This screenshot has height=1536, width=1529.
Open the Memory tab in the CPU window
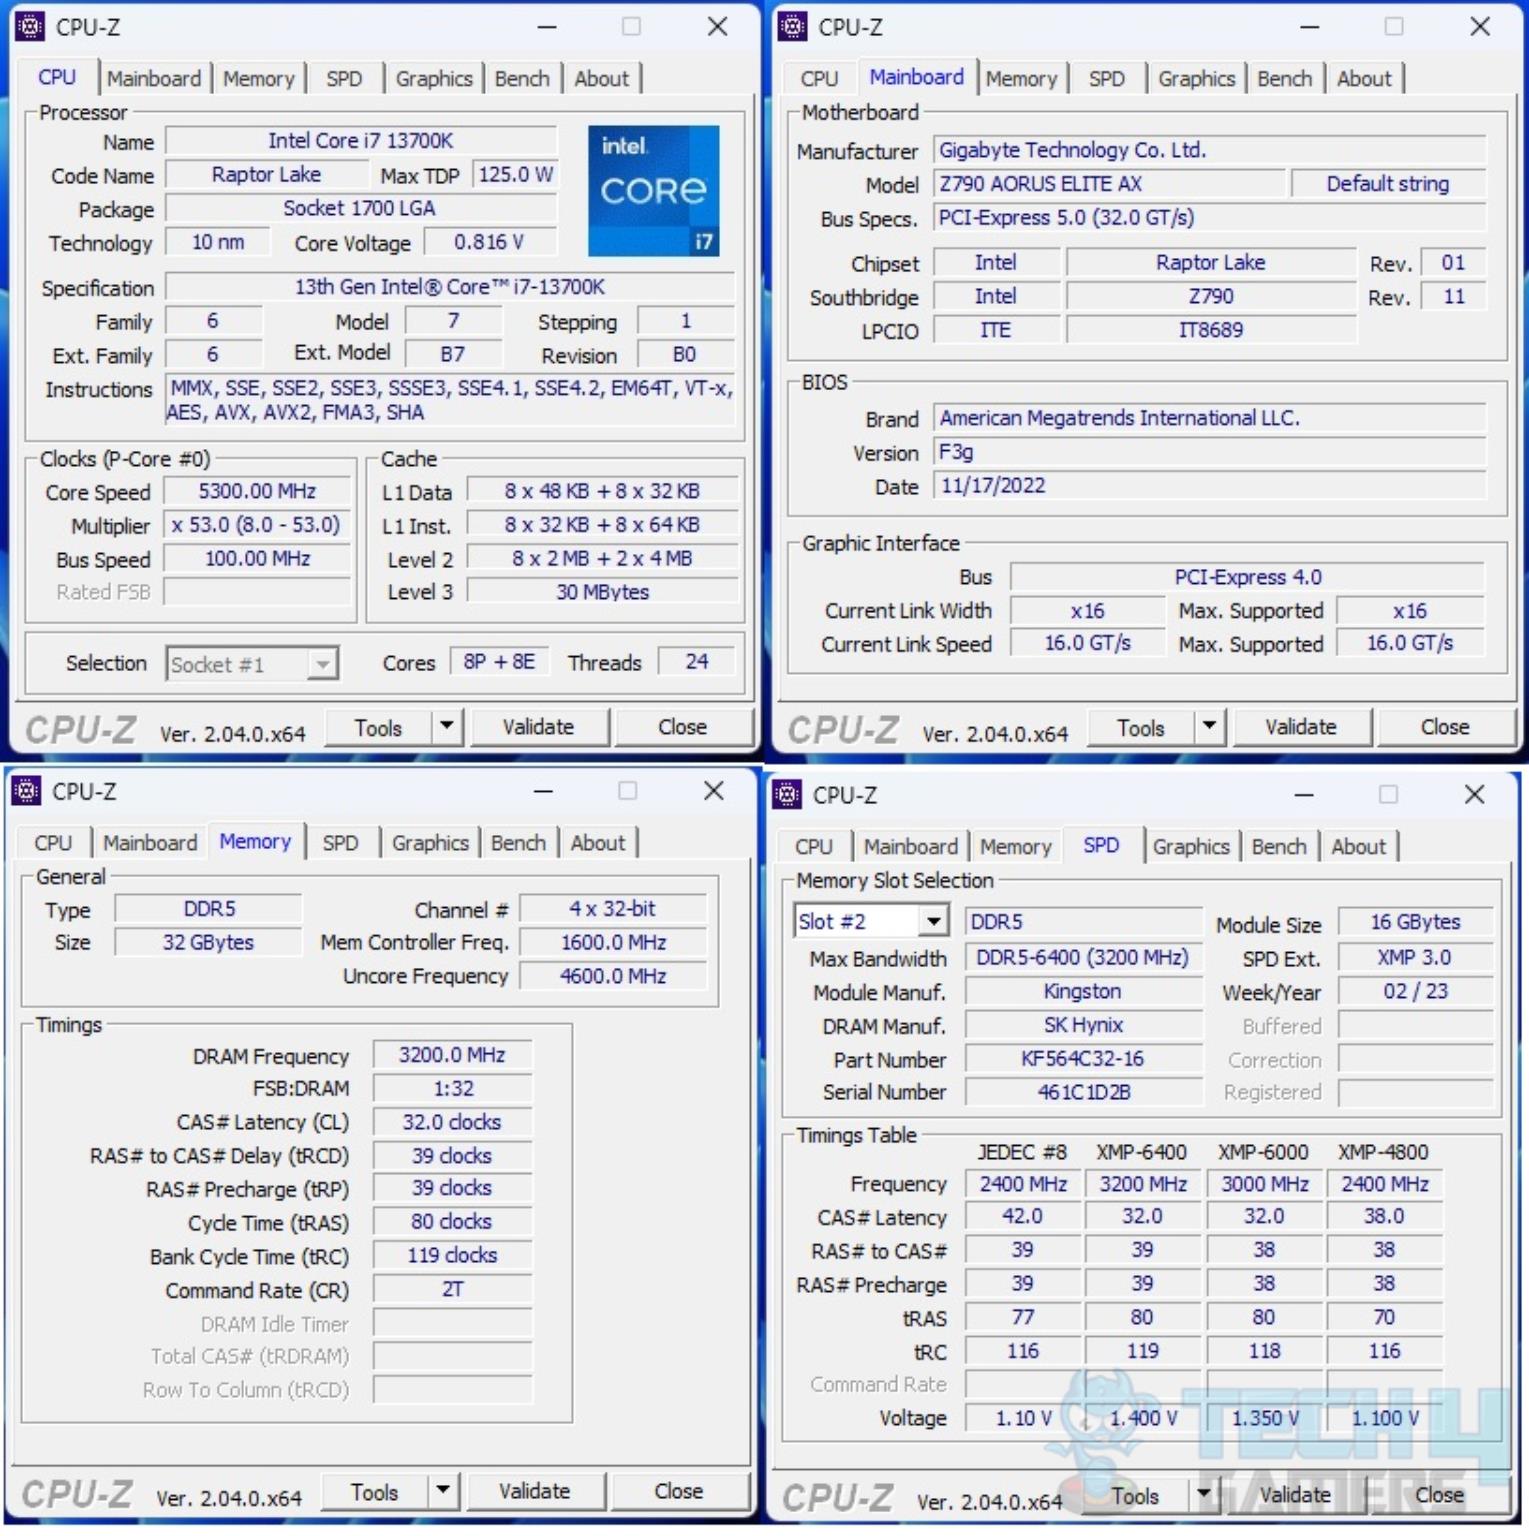coord(258,78)
